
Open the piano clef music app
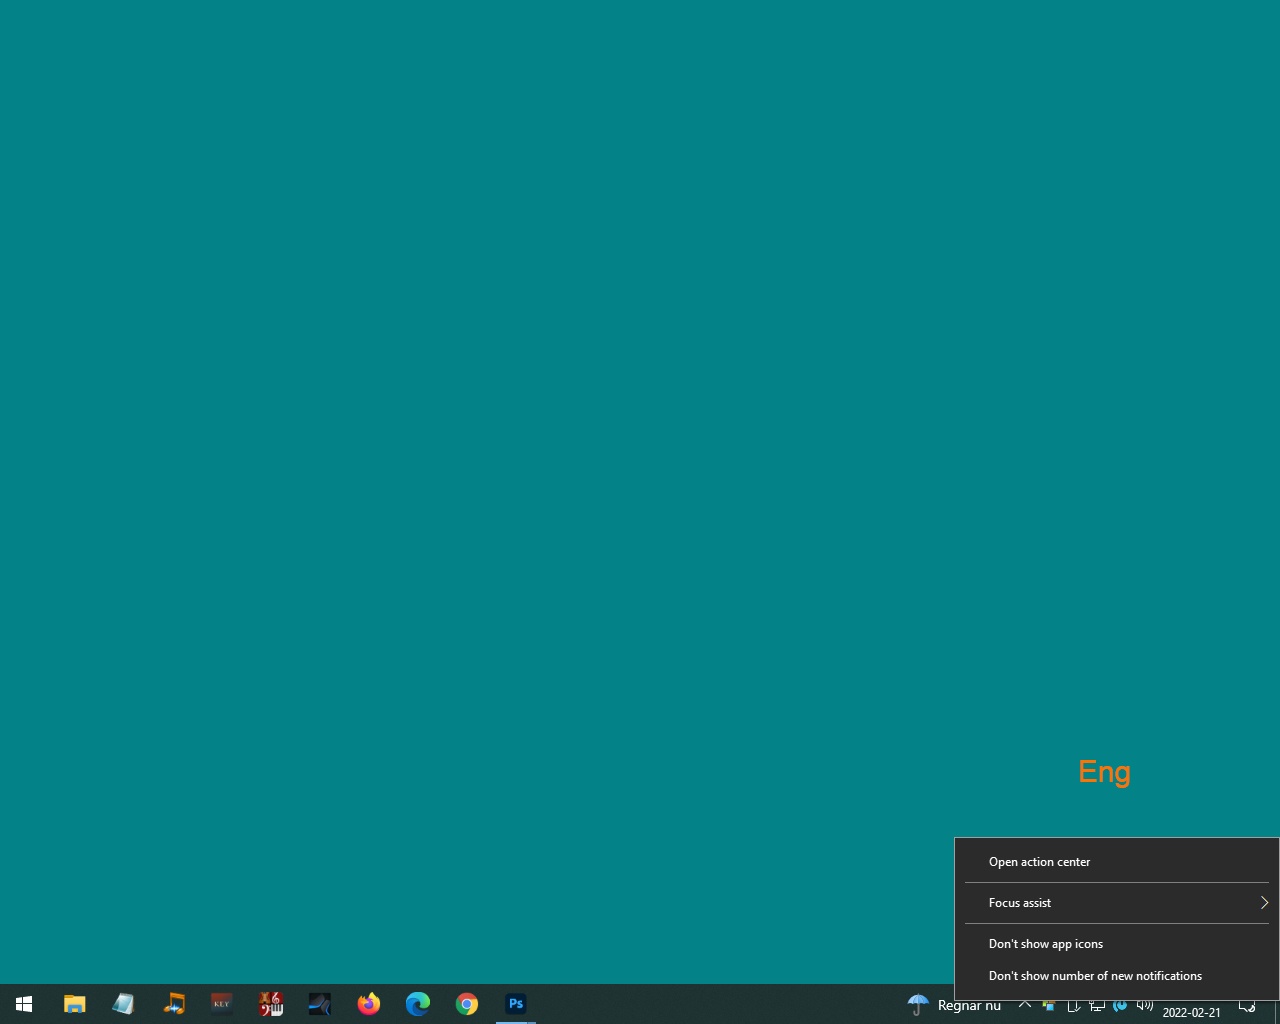[271, 1004]
